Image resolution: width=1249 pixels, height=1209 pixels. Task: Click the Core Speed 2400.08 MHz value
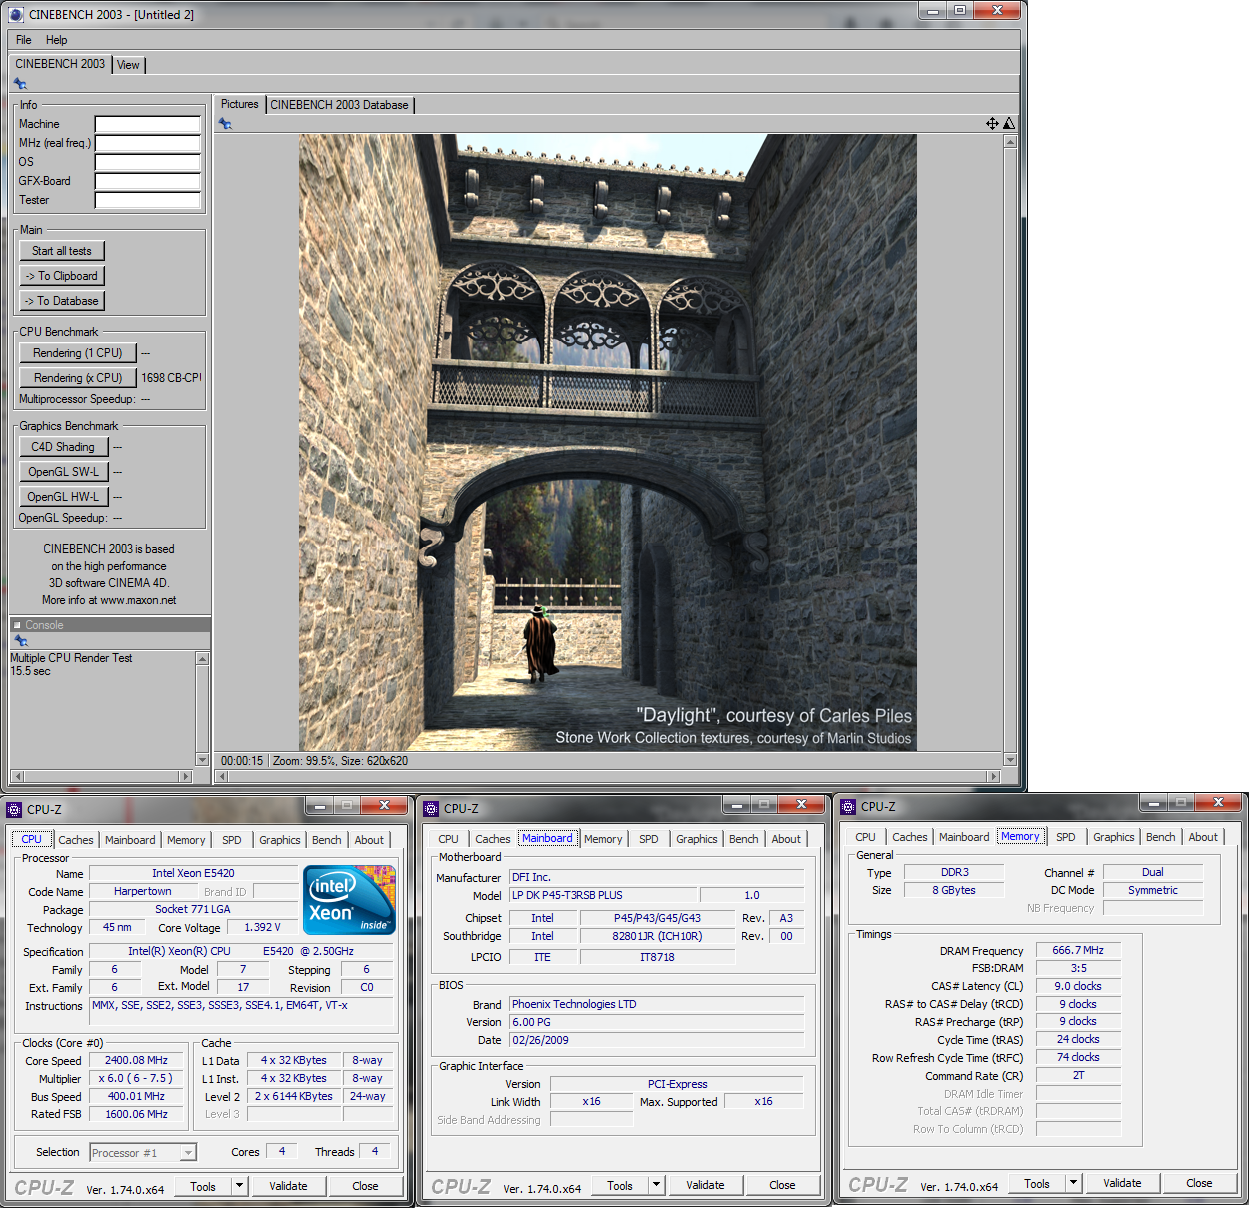point(136,1061)
